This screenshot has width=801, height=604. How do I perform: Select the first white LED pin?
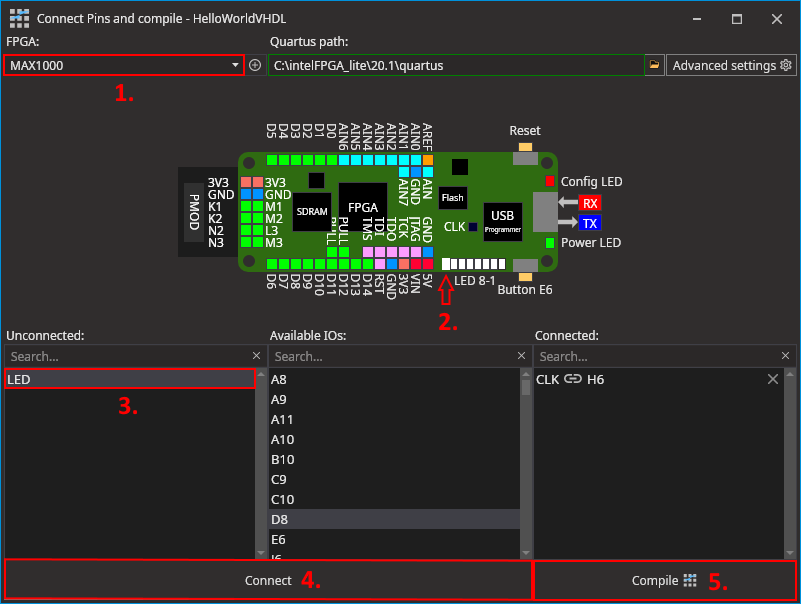coord(446,264)
